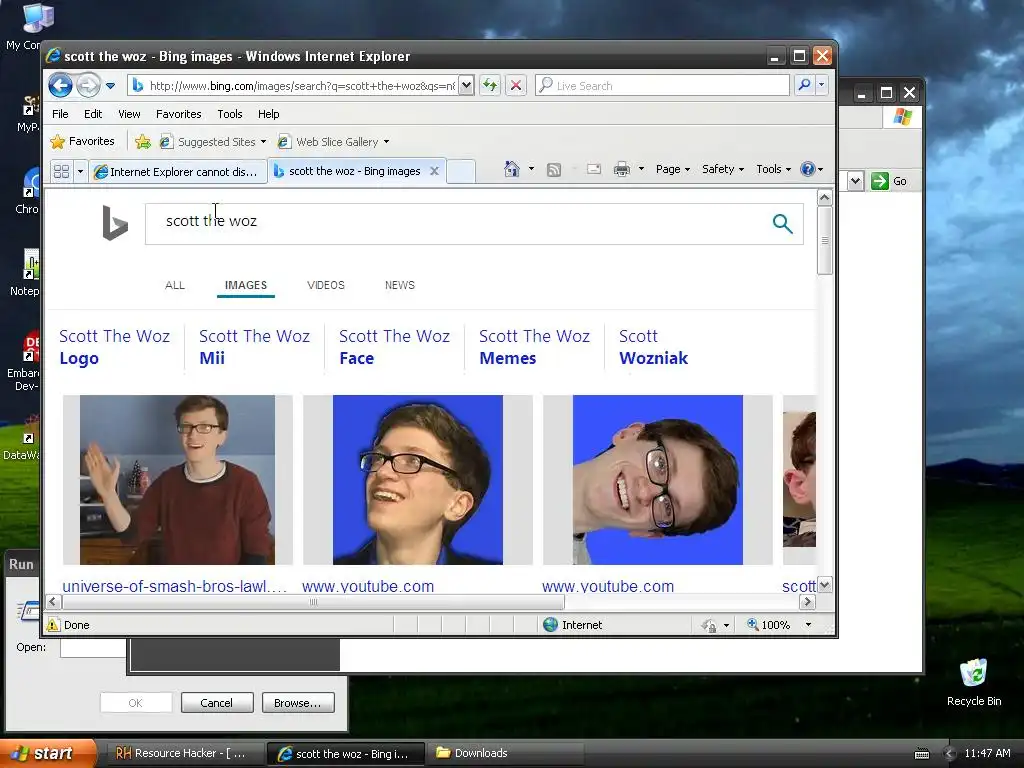Click the Forward navigation arrow
Image resolution: width=1024 pixels, height=768 pixels.
tap(88, 86)
